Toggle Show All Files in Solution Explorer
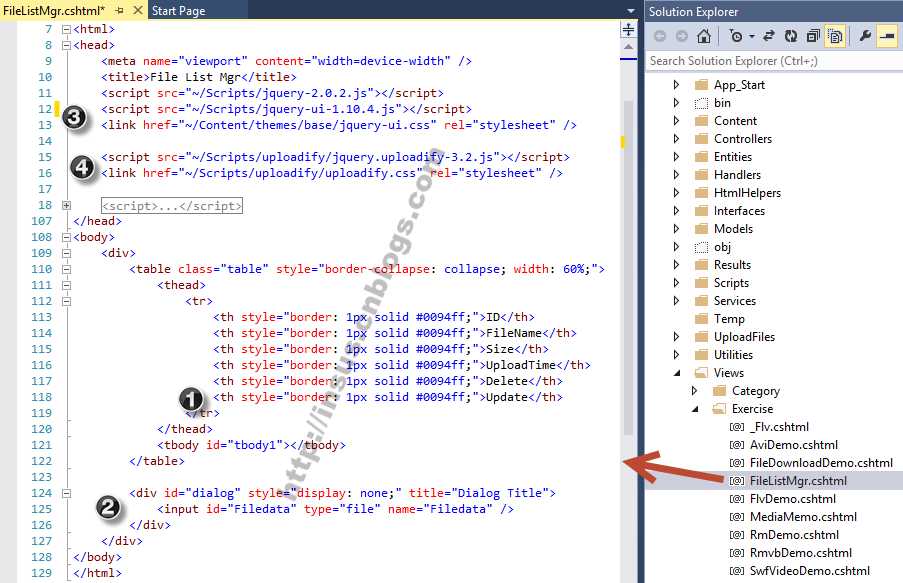This screenshot has width=903, height=583. (x=835, y=36)
